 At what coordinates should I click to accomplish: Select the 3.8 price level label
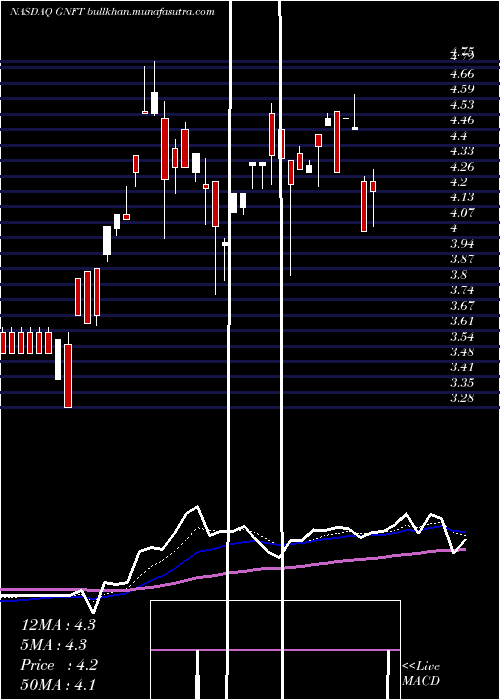click(x=459, y=275)
